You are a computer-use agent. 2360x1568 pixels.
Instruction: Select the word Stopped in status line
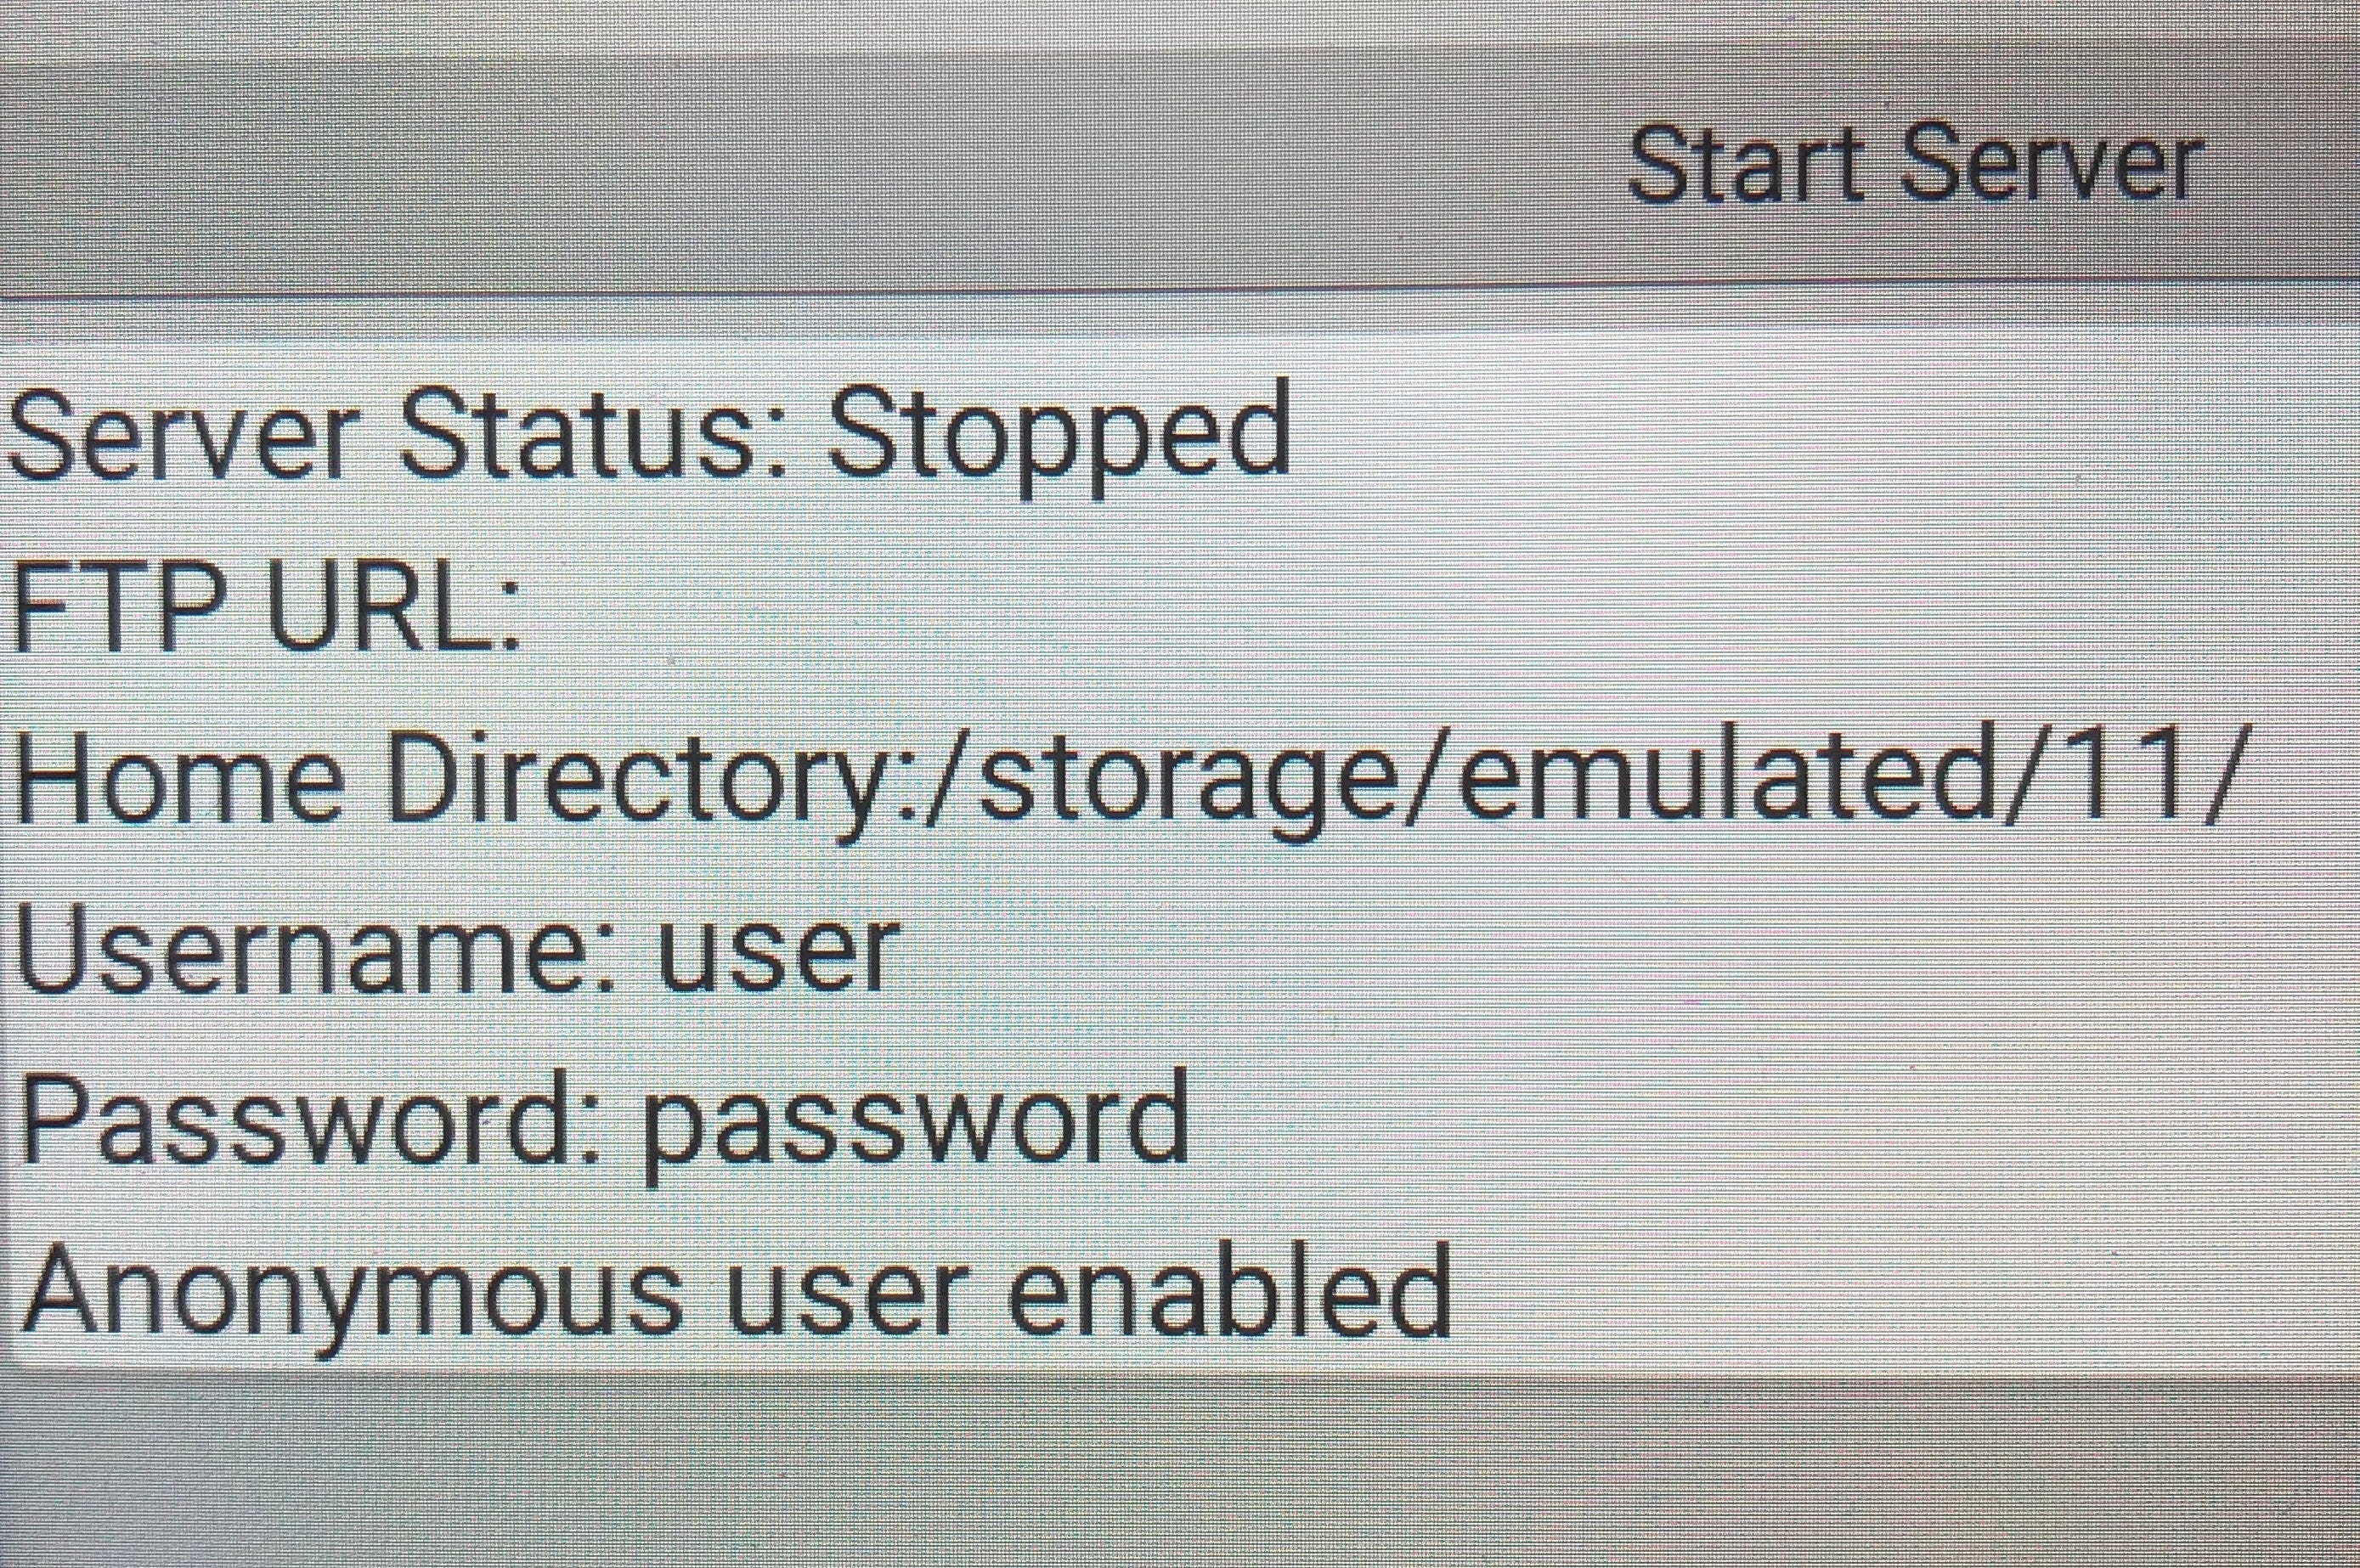[1059, 440]
